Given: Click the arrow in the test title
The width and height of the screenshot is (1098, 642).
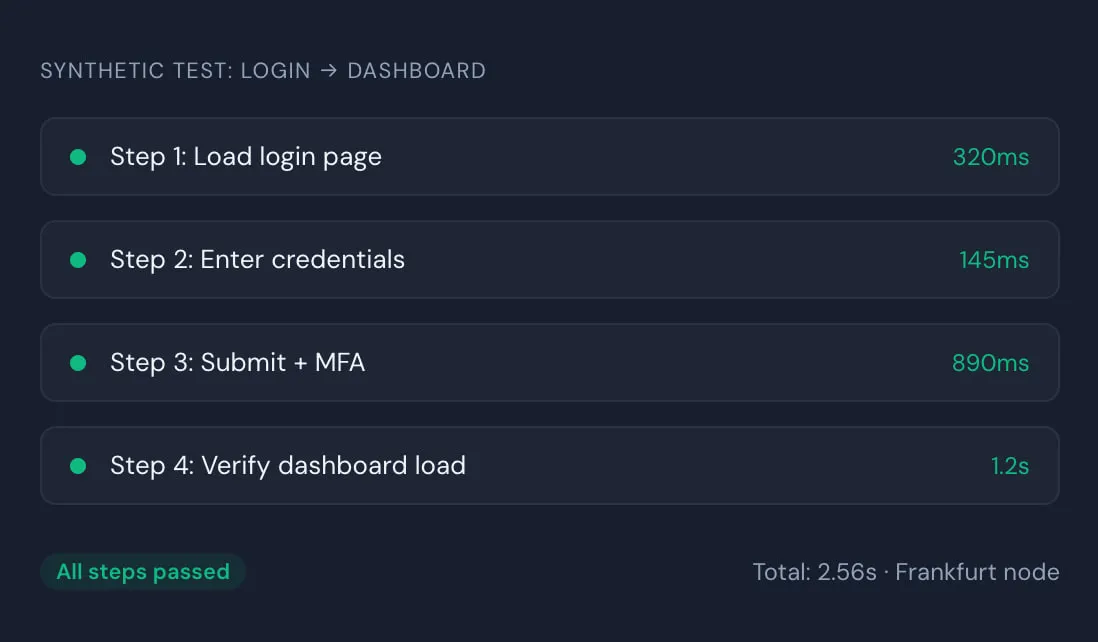Looking at the screenshot, I should tap(330, 70).
